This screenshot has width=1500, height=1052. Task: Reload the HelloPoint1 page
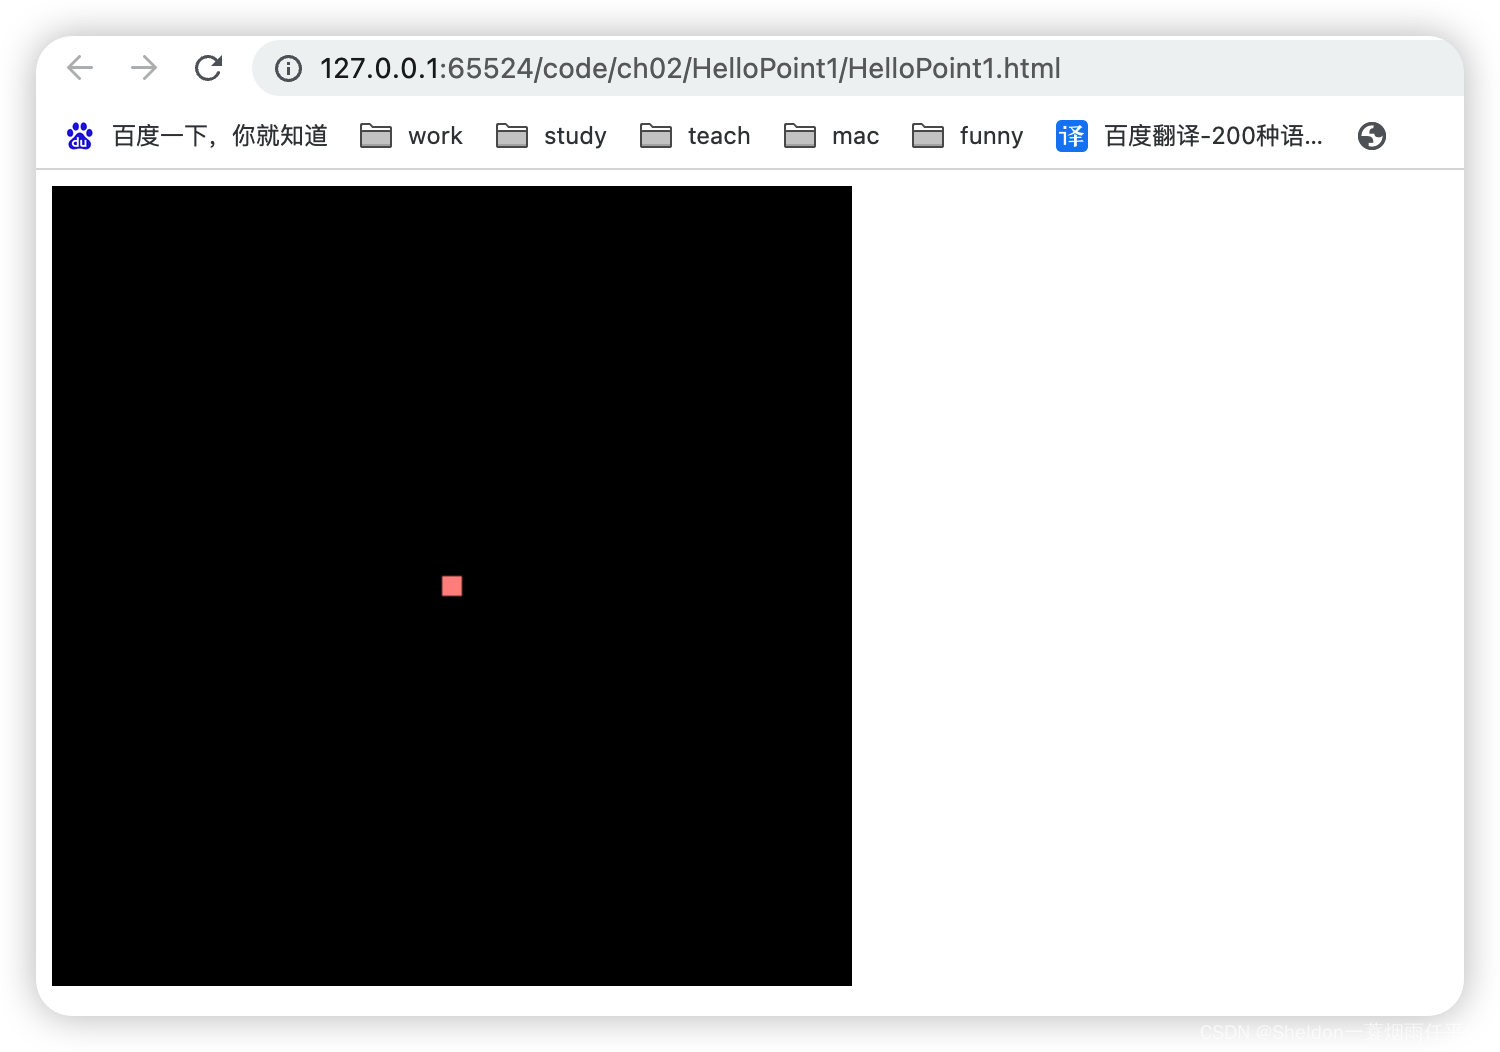click(208, 68)
